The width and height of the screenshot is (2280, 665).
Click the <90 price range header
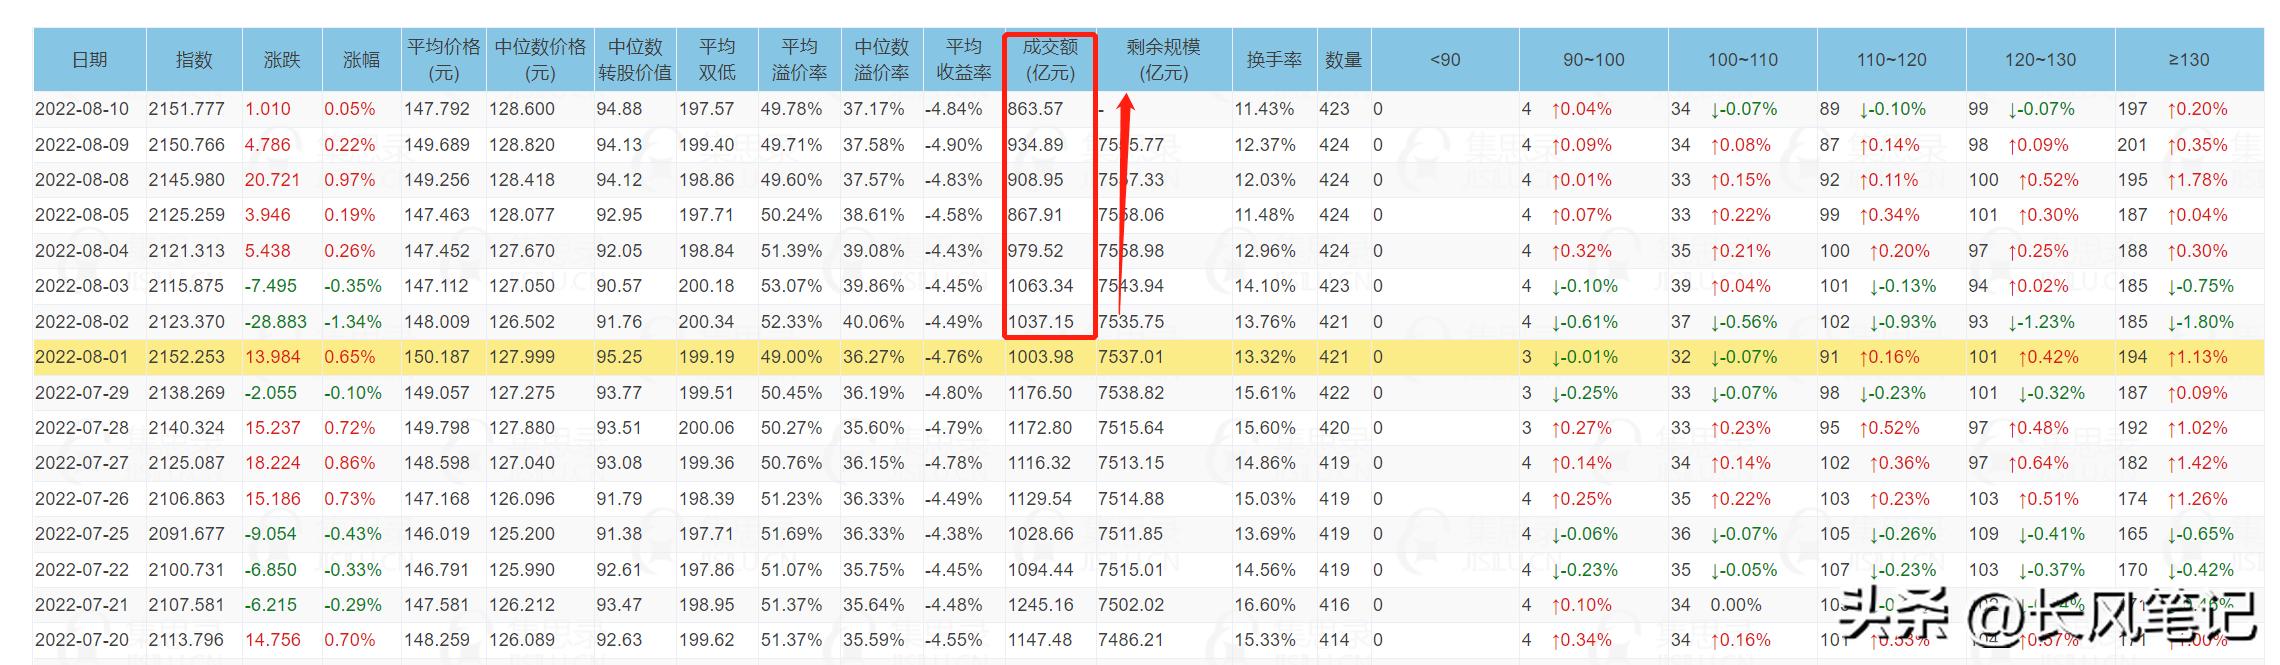point(1445,60)
